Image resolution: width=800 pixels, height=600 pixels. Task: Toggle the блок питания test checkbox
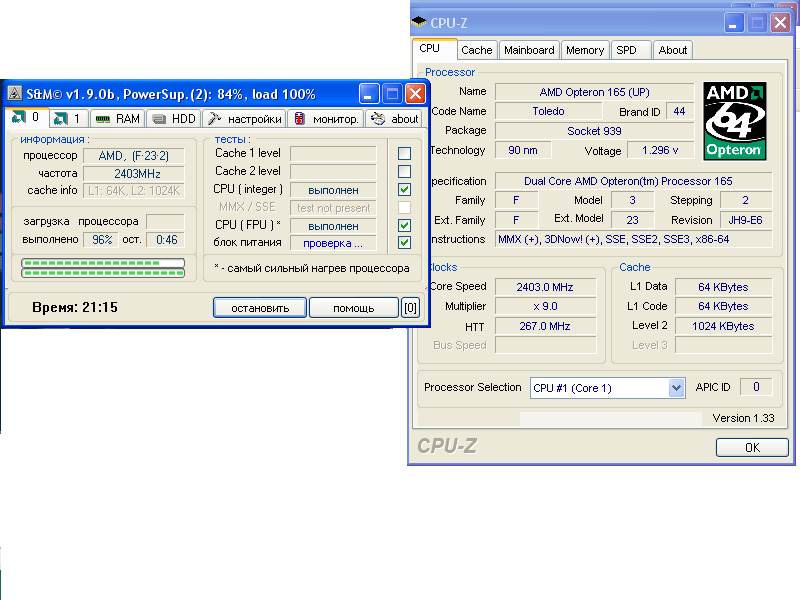coord(404,242)
